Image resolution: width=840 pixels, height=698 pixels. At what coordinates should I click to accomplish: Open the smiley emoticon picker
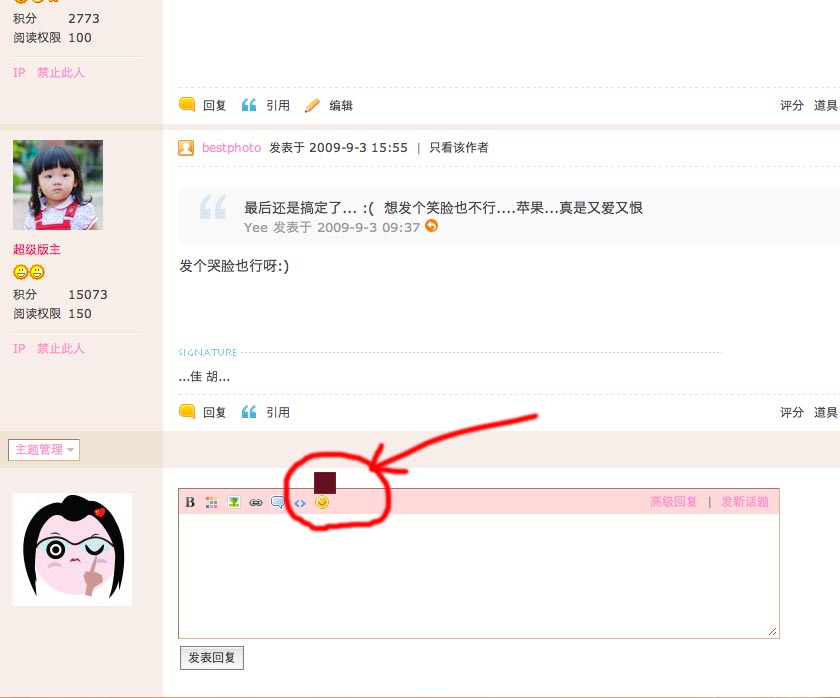click(x=322, y=502)
